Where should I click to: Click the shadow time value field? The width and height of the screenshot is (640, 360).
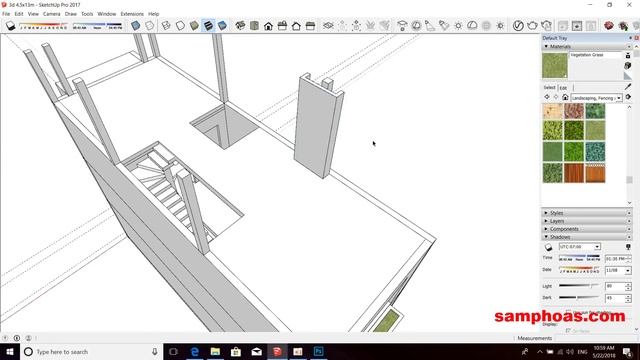coord(616,258)
